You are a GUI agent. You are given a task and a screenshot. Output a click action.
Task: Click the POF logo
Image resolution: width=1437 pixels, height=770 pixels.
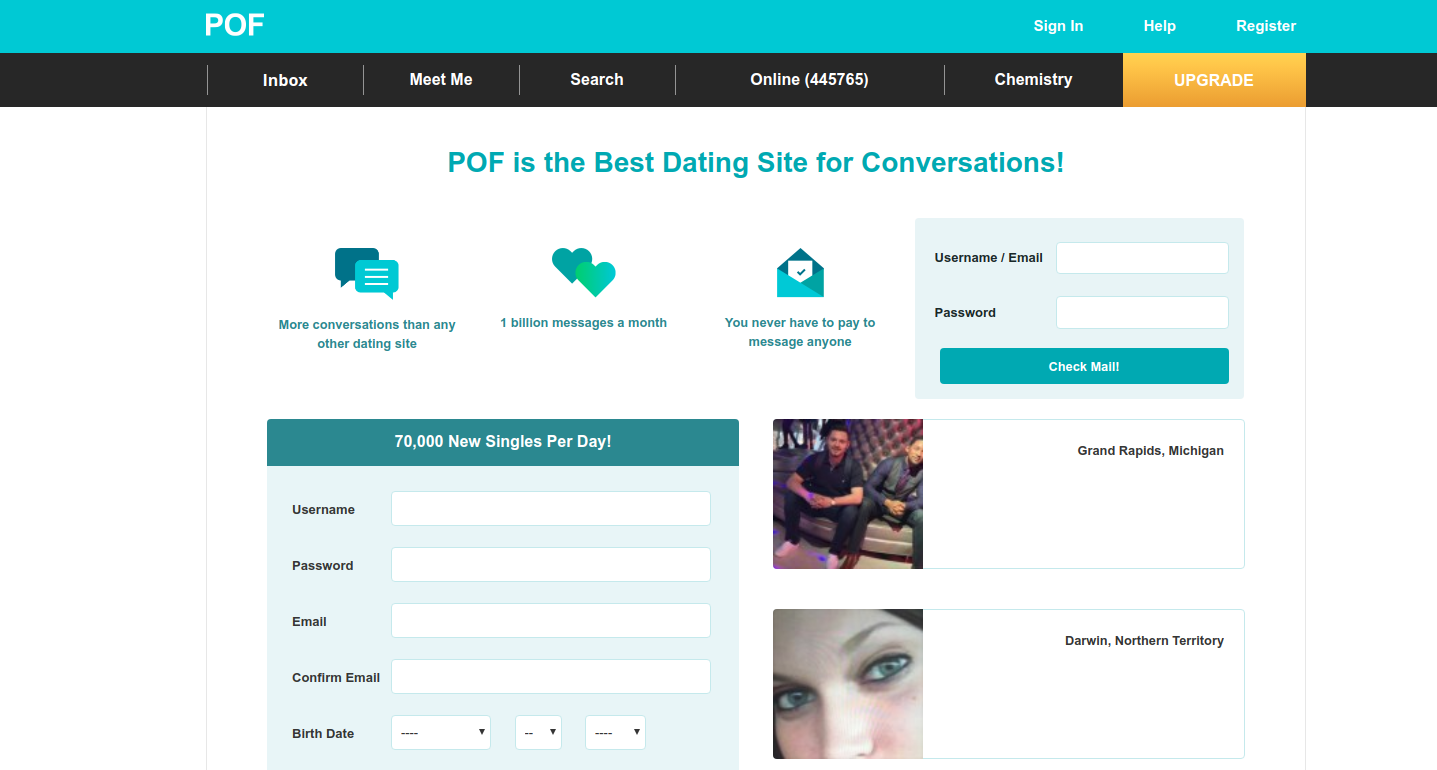234,25
